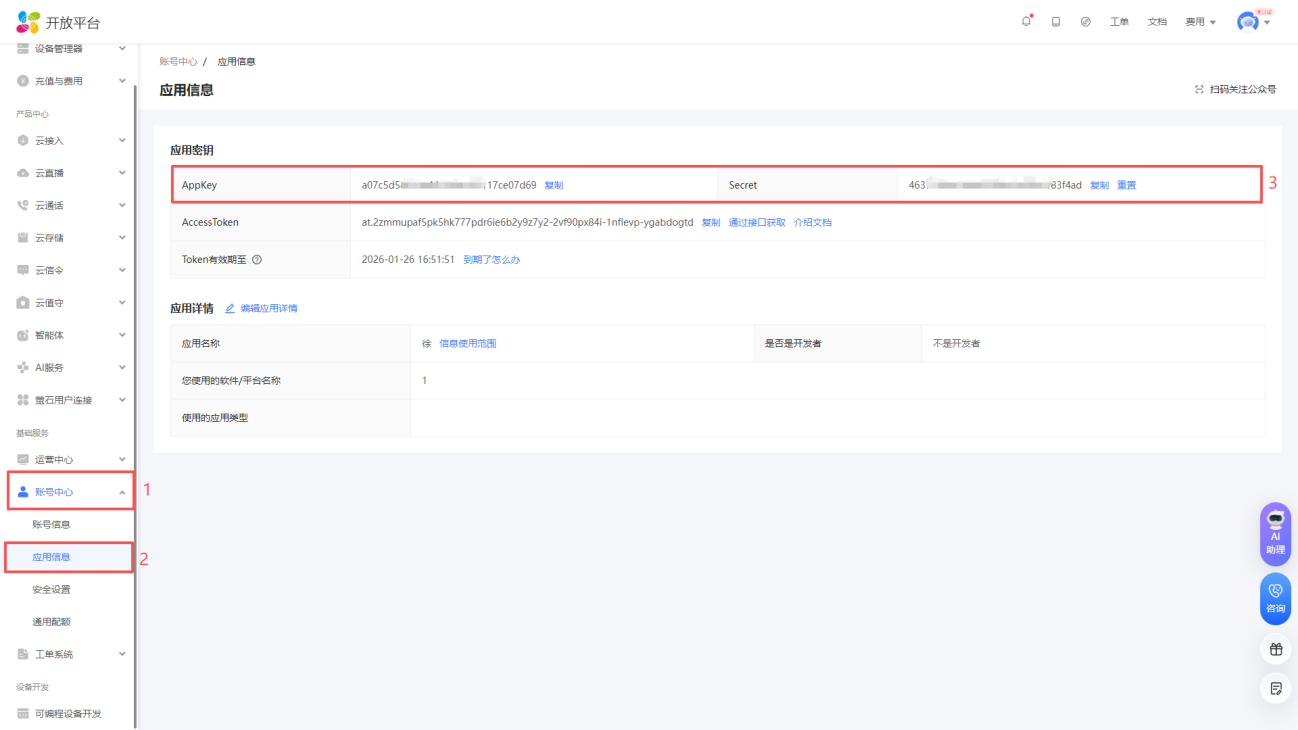Click the feedback note icon at bottom right
The image size is (1298, 730).
1276,688
